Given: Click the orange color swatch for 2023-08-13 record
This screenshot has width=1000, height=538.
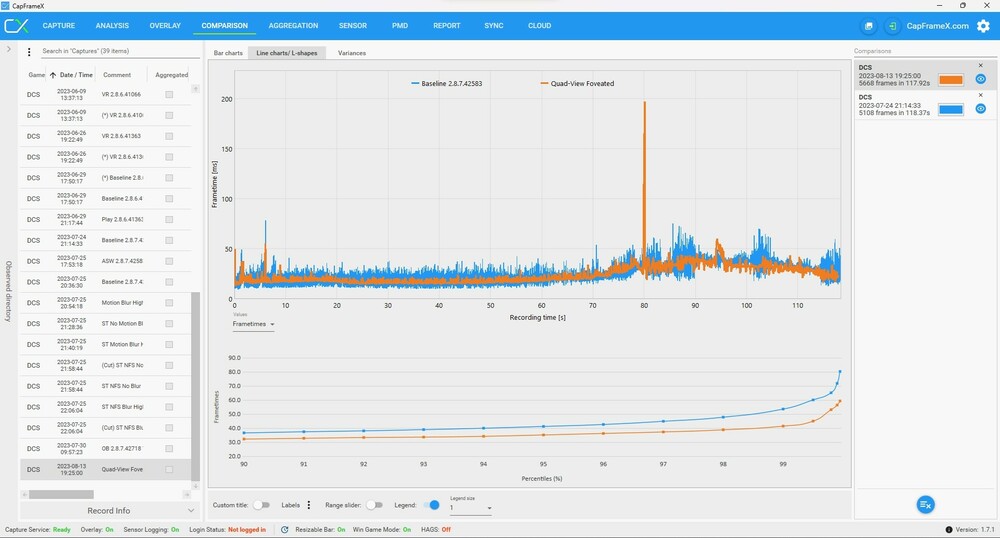Looking at the screenshot, I should click(951, 80).
